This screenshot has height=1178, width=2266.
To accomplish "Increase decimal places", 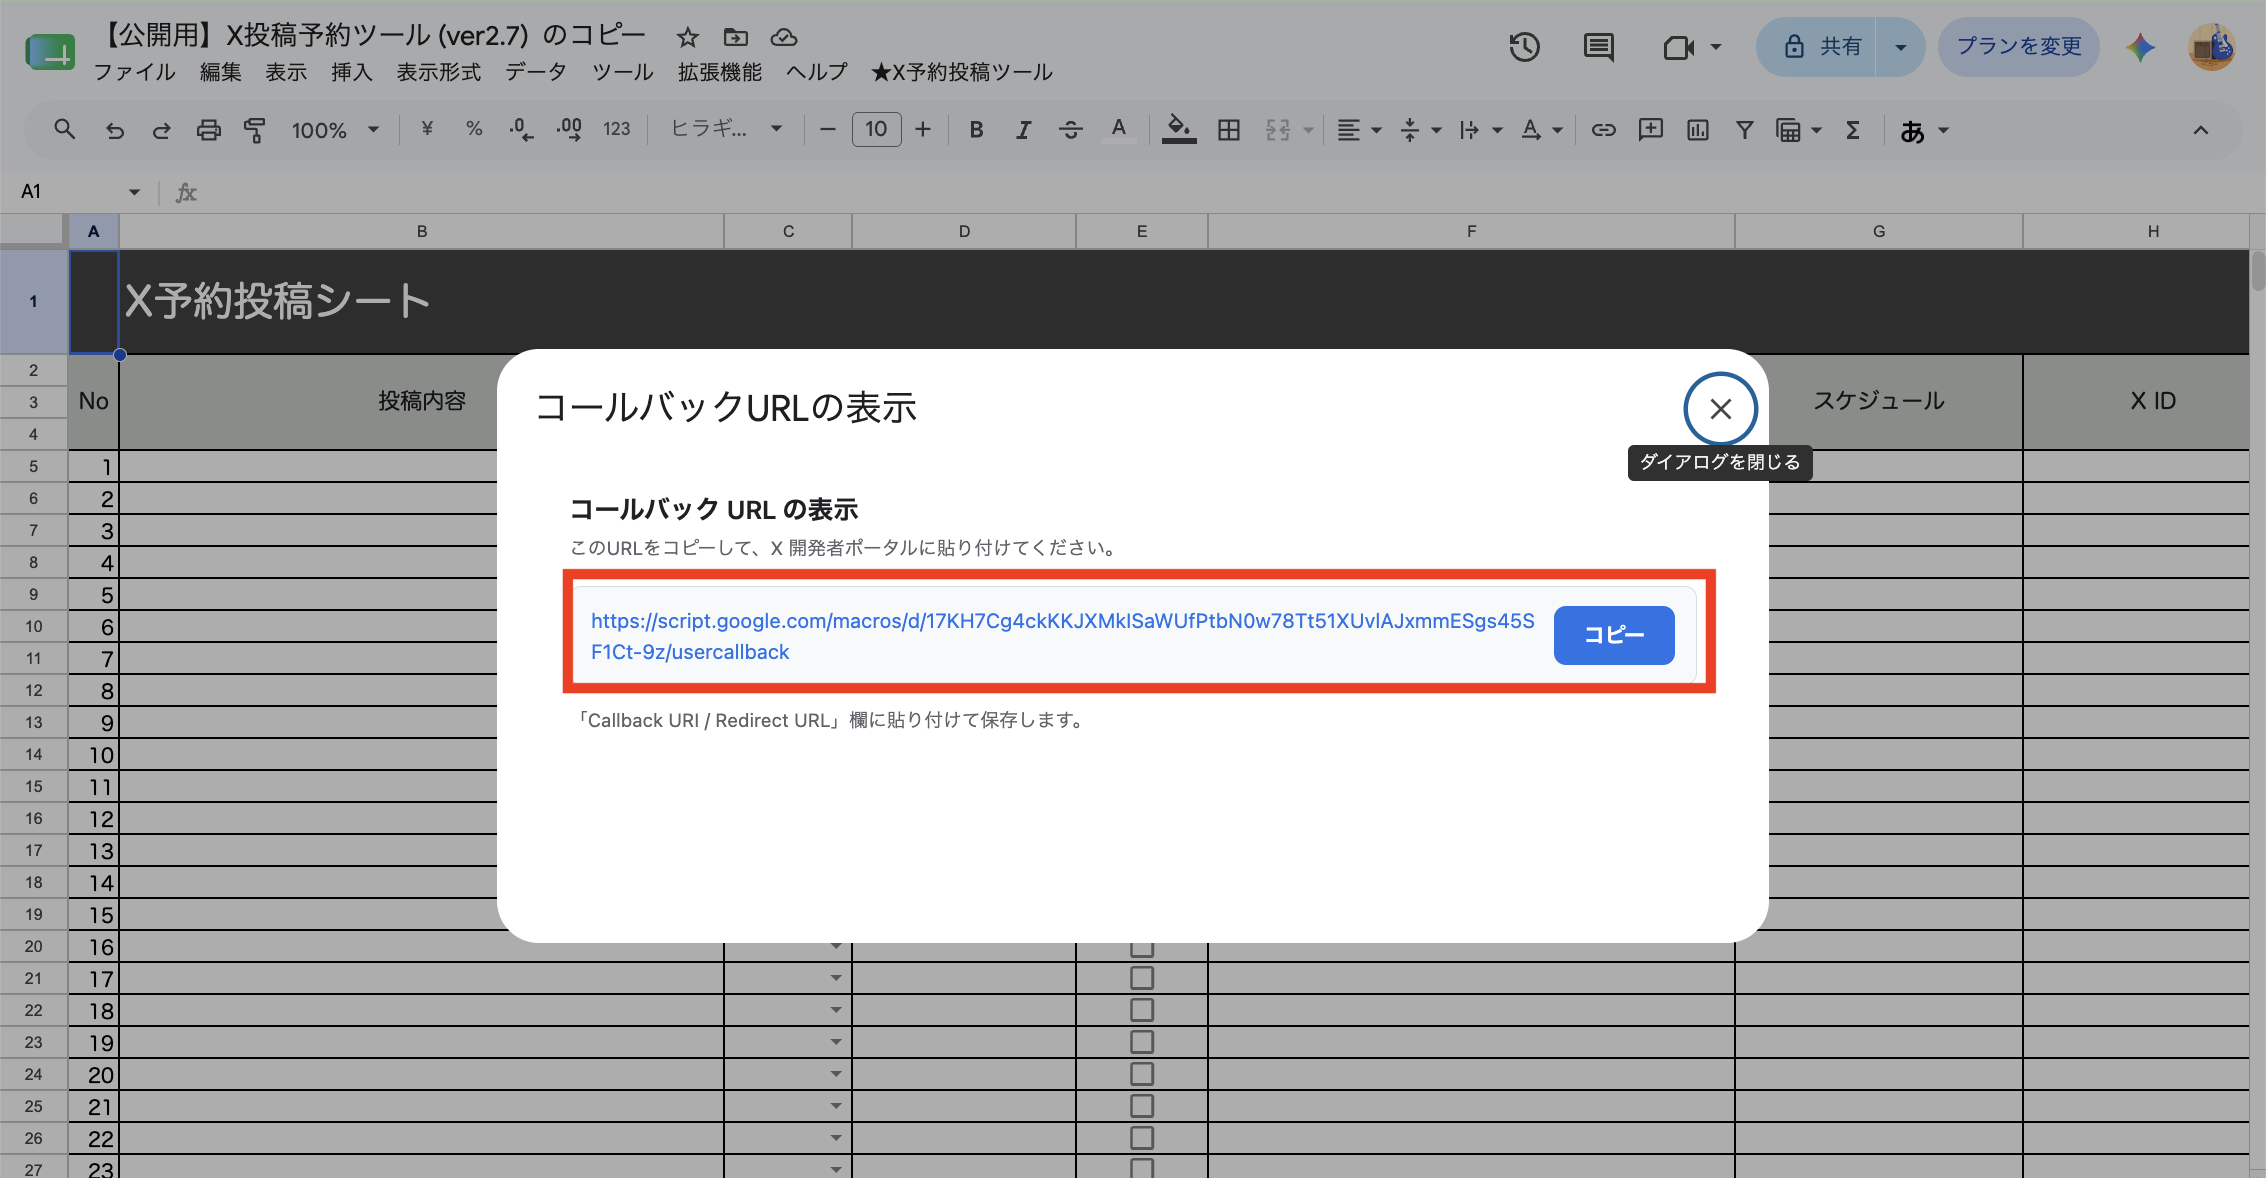I will [569, 129].
